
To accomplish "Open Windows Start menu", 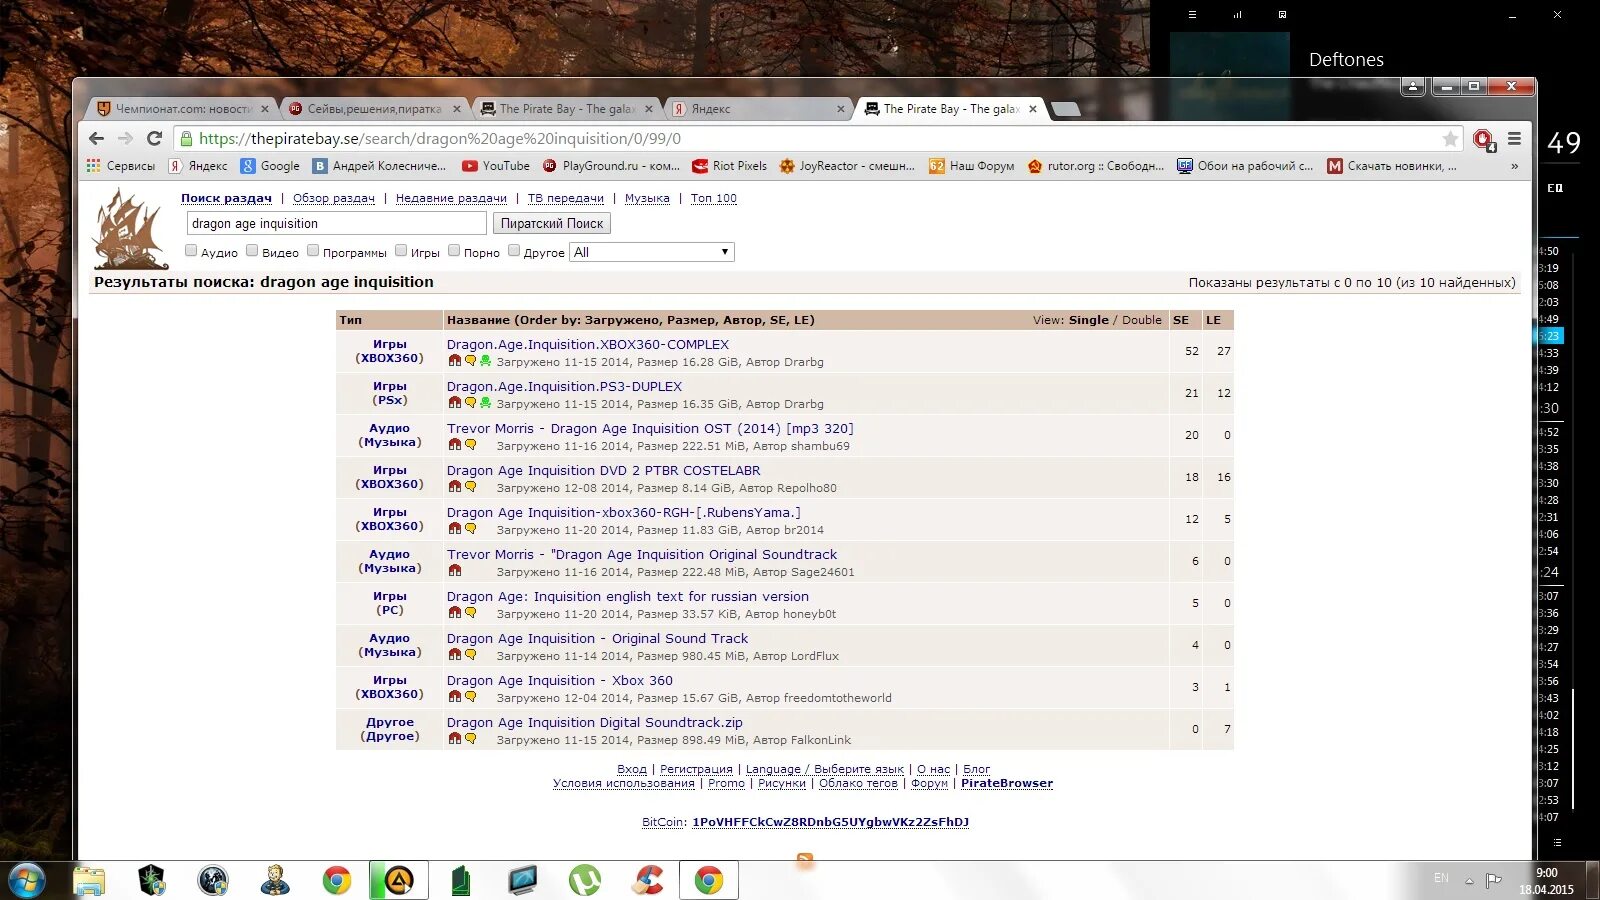I will point(26,881).
